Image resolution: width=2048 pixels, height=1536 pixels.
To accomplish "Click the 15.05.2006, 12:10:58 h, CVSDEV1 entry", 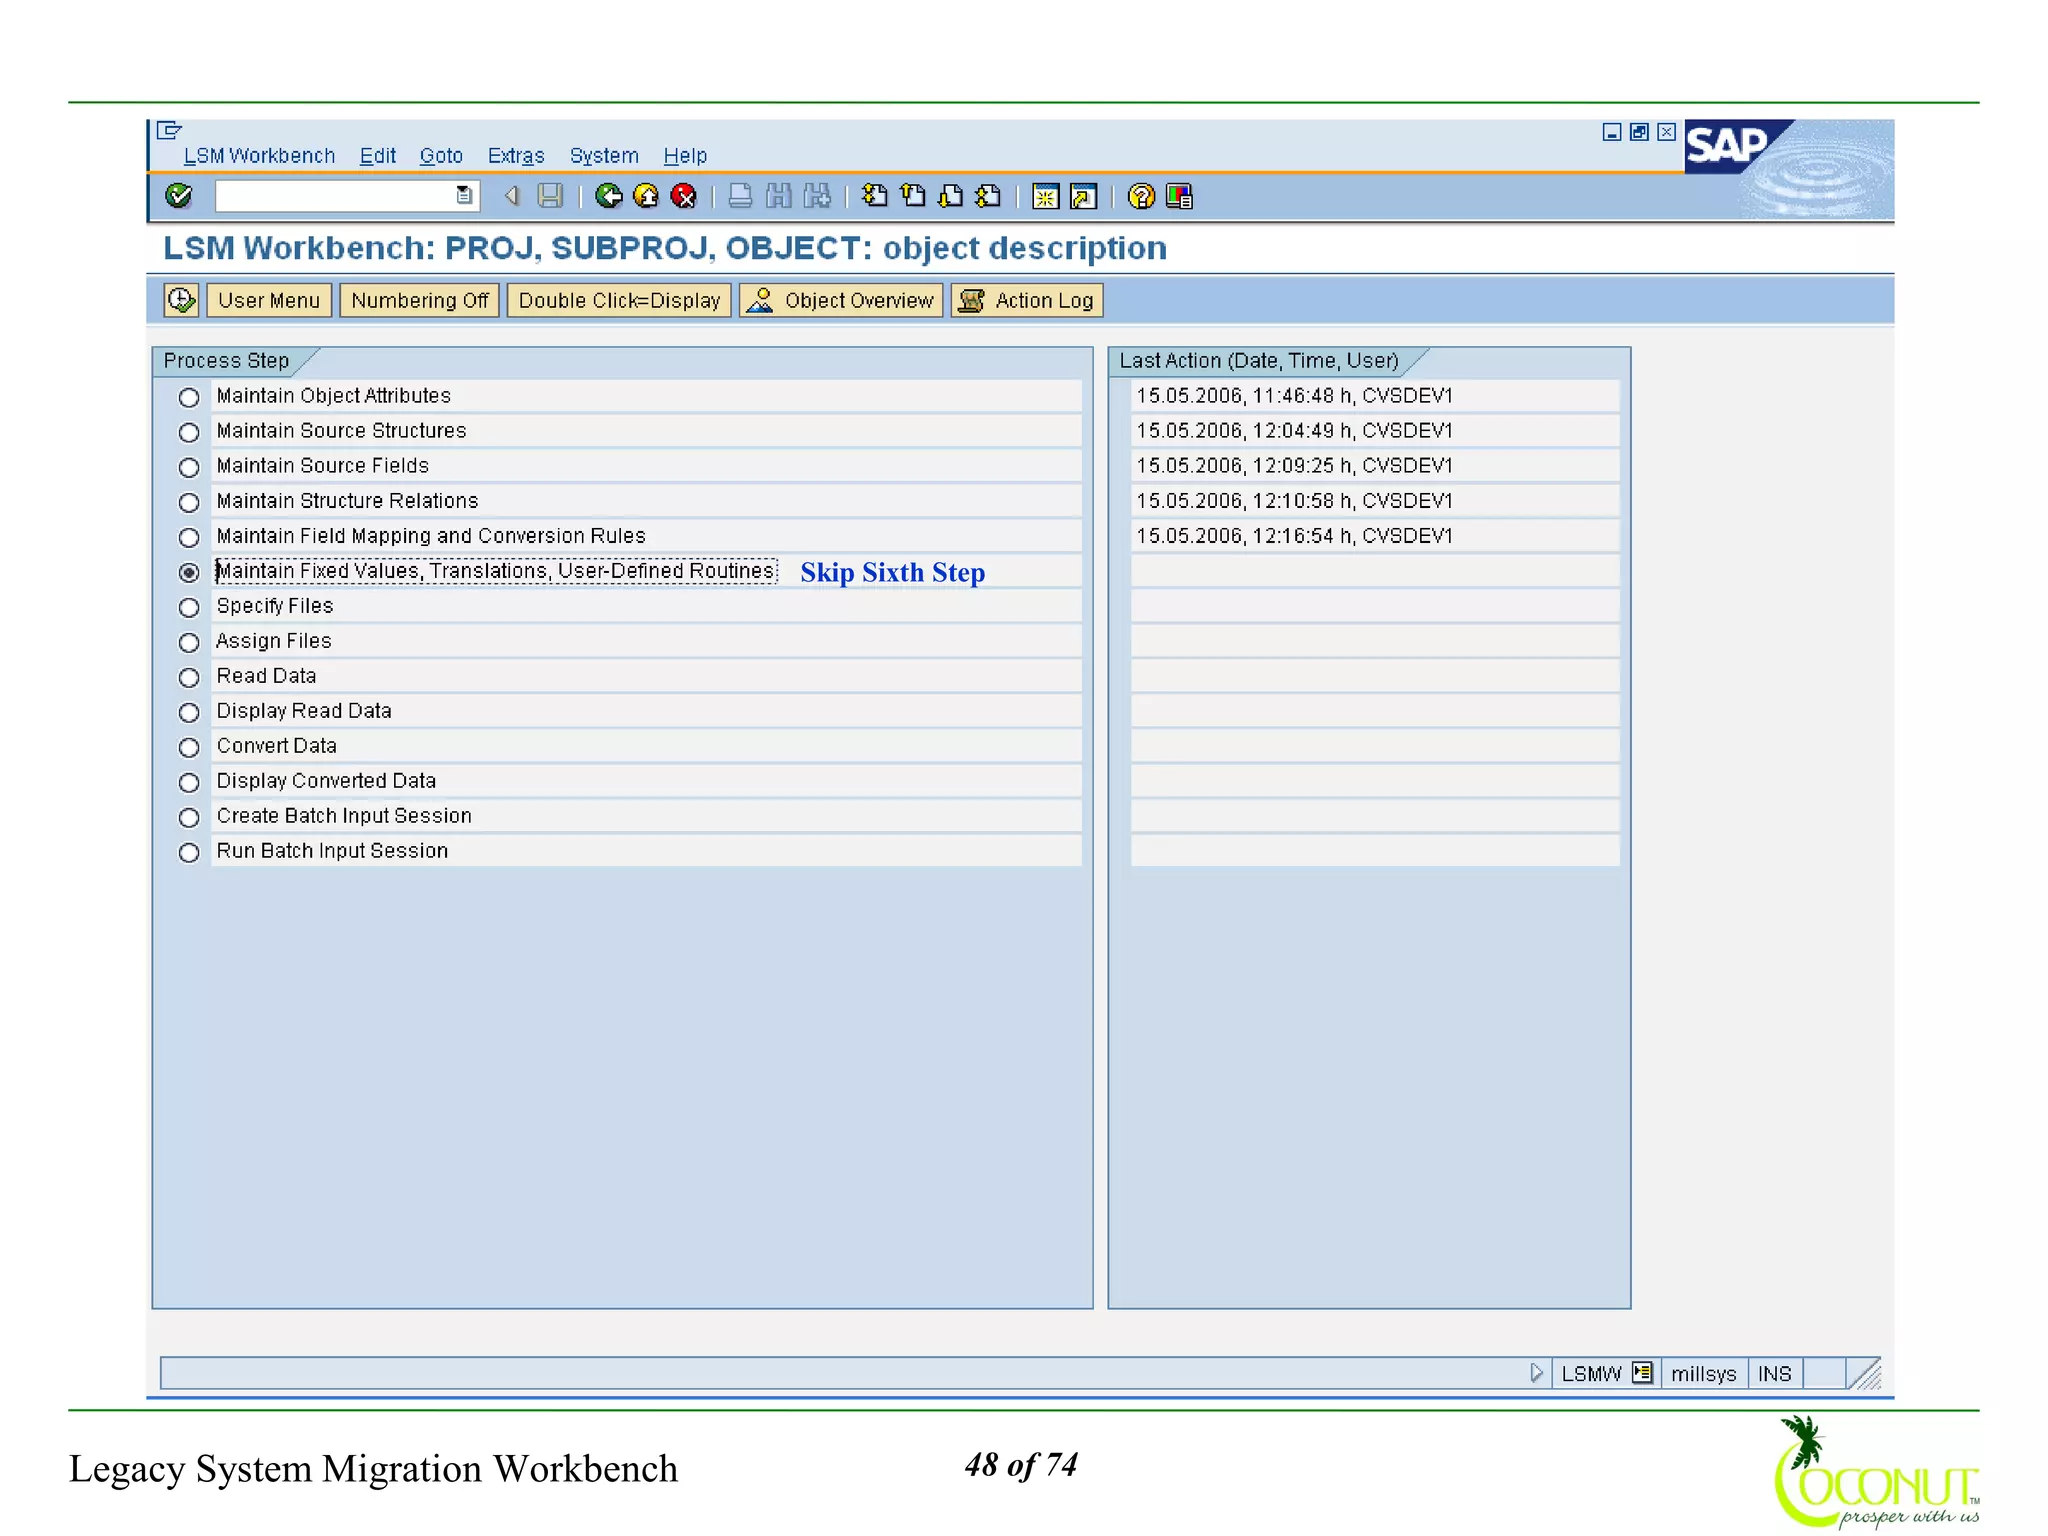I will click(1295, 501).
